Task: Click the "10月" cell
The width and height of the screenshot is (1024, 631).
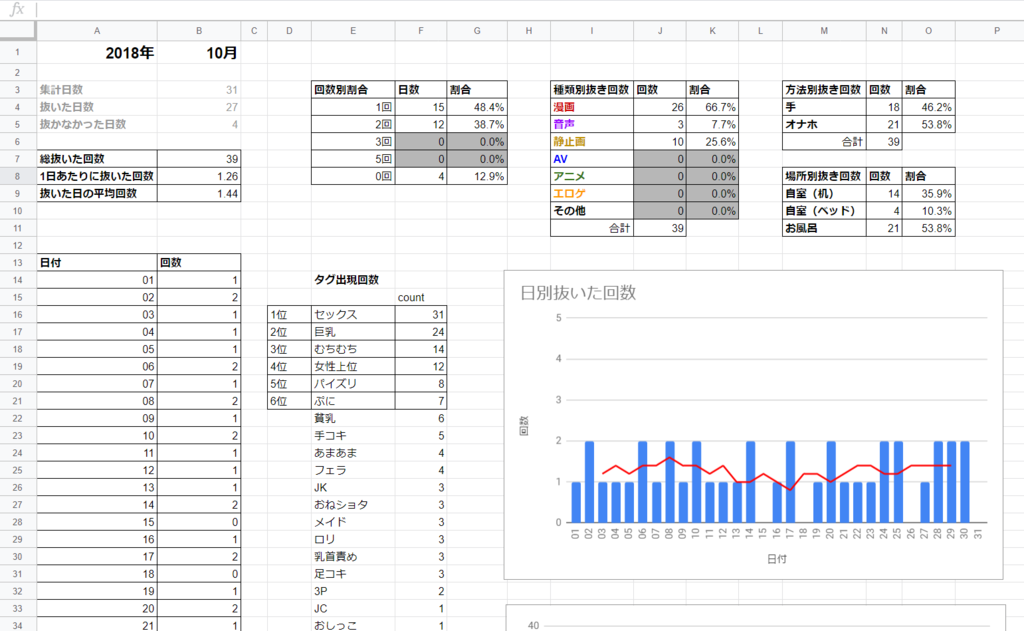Action: [x=199, y=52]
